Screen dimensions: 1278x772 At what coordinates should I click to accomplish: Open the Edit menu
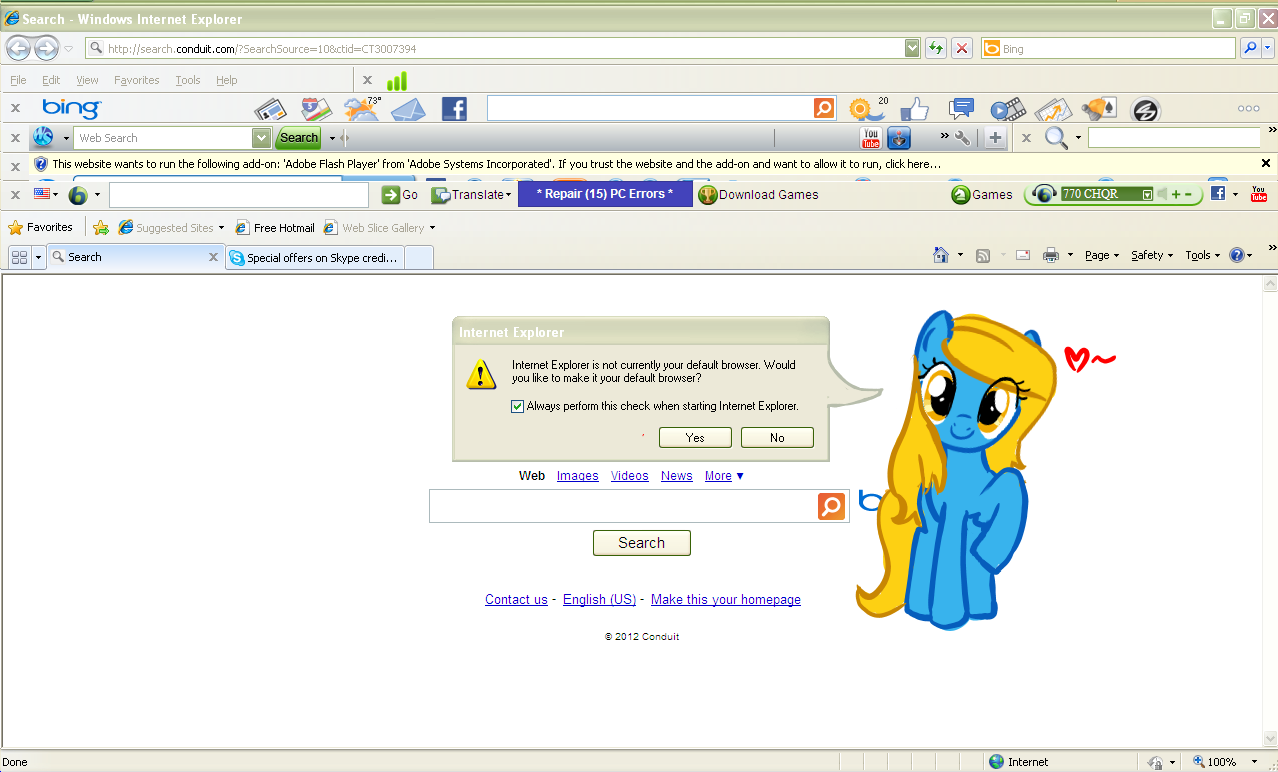(51, 80)
